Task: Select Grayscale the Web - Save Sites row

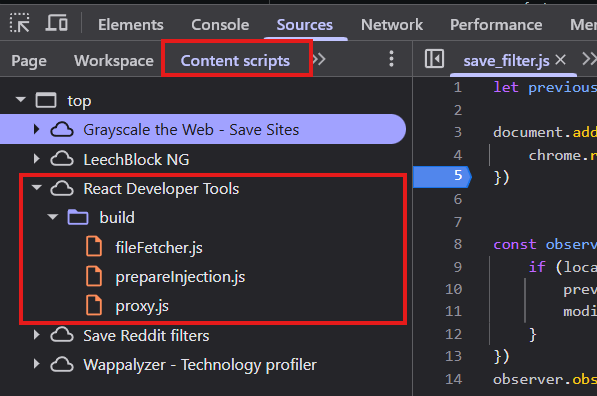Action: [203, 129]
